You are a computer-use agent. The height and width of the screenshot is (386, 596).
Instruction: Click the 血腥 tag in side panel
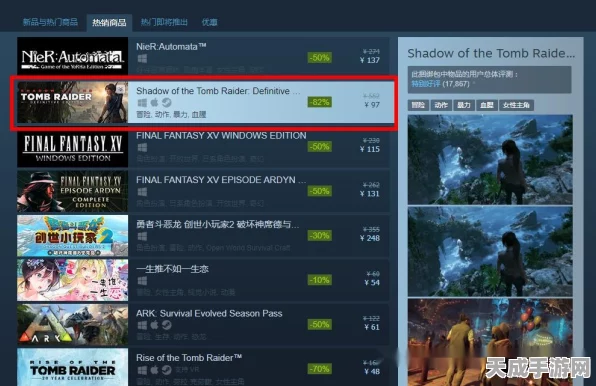click(487, 105)
